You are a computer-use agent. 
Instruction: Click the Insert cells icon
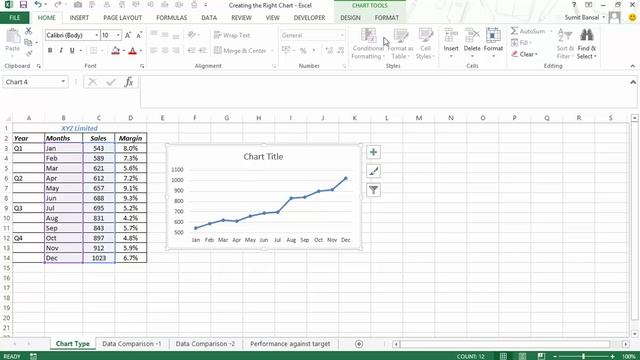pos(451,36)
